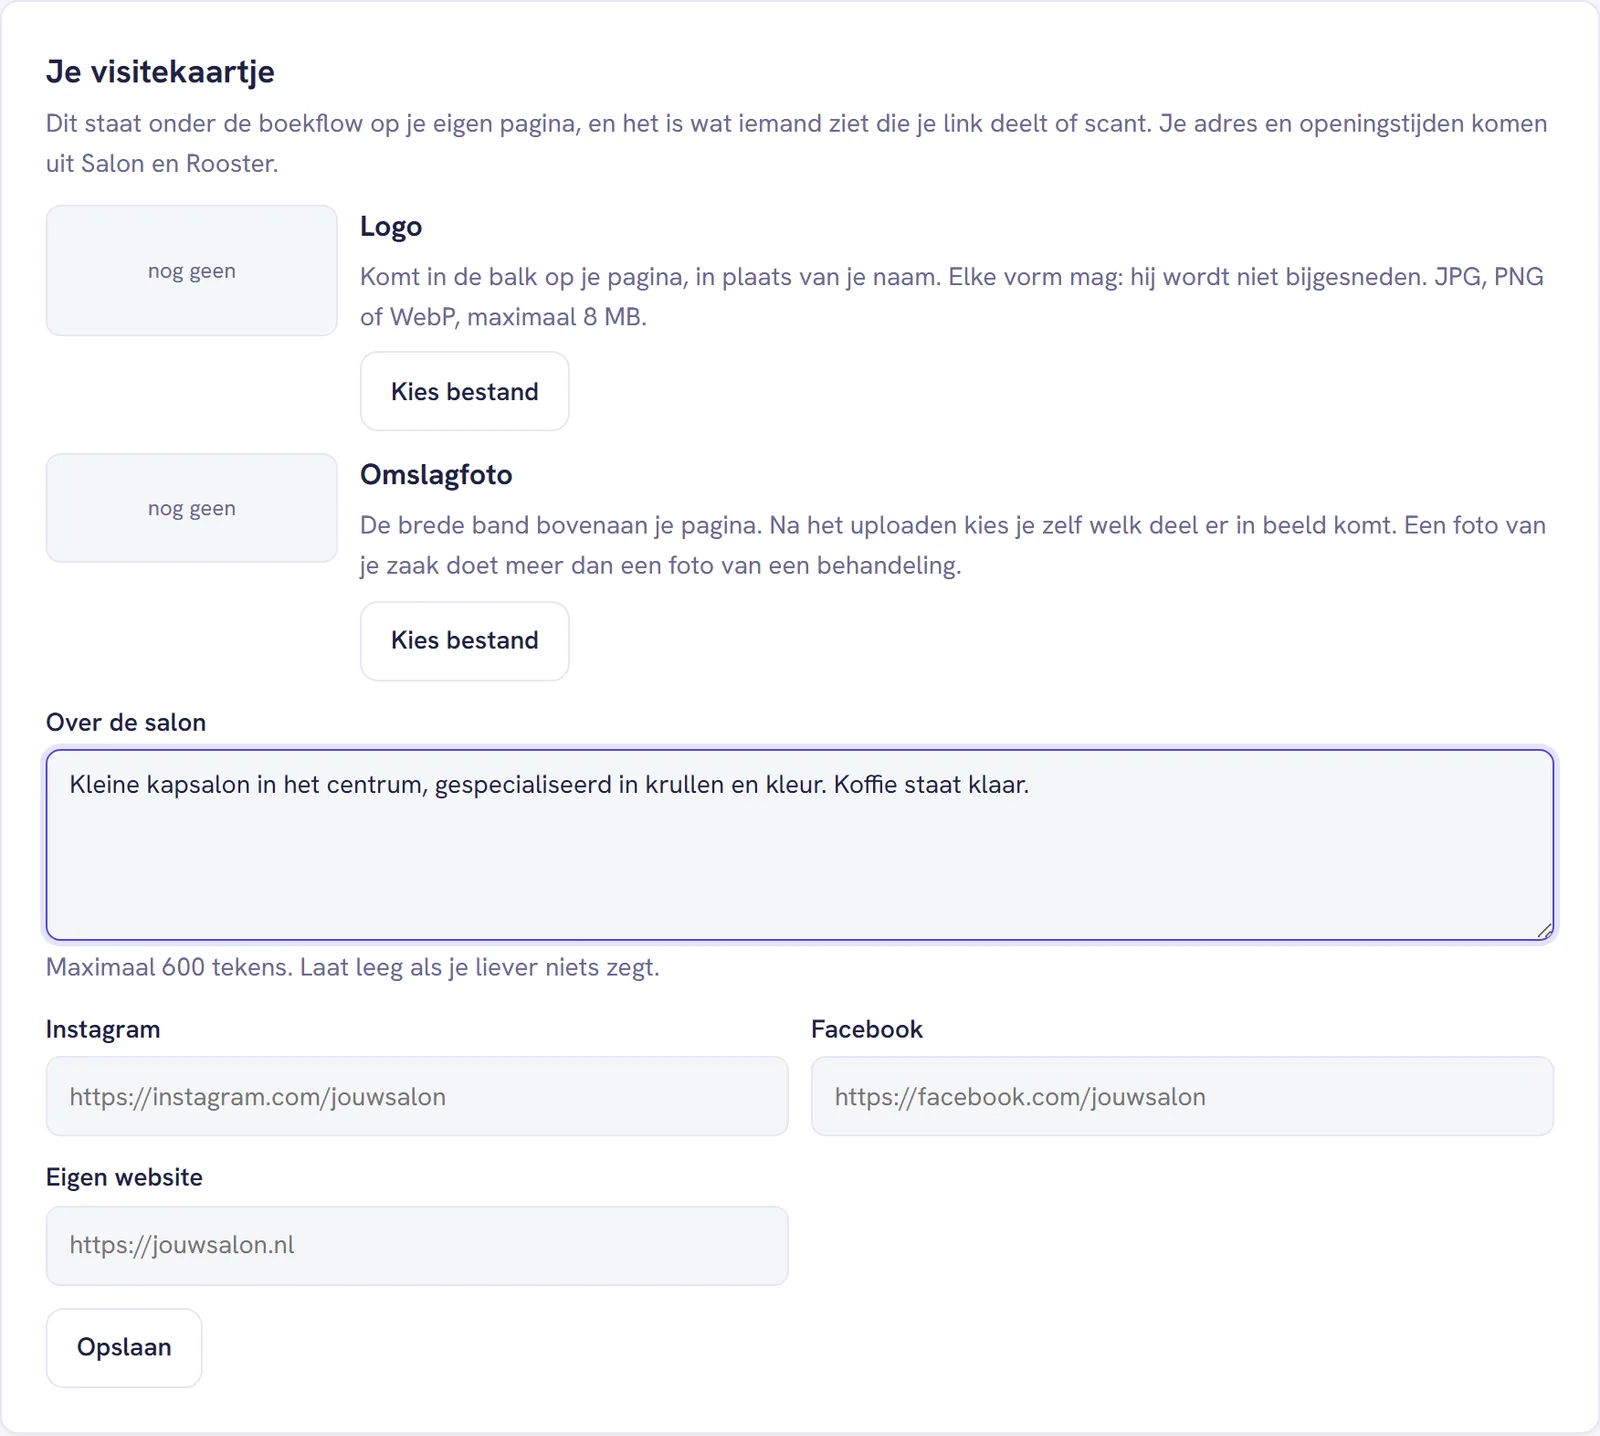Click the text area resize handle
Screen dimensions: 1600x1436
pyautogui.click(x=1544, y=931)
